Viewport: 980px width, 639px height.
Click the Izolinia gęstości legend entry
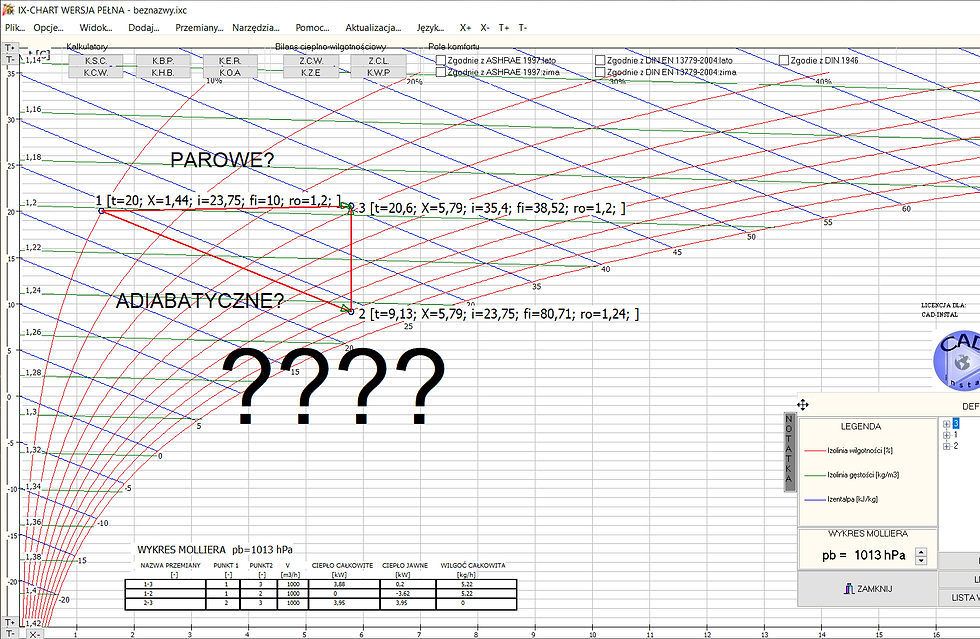pos(852,475)
